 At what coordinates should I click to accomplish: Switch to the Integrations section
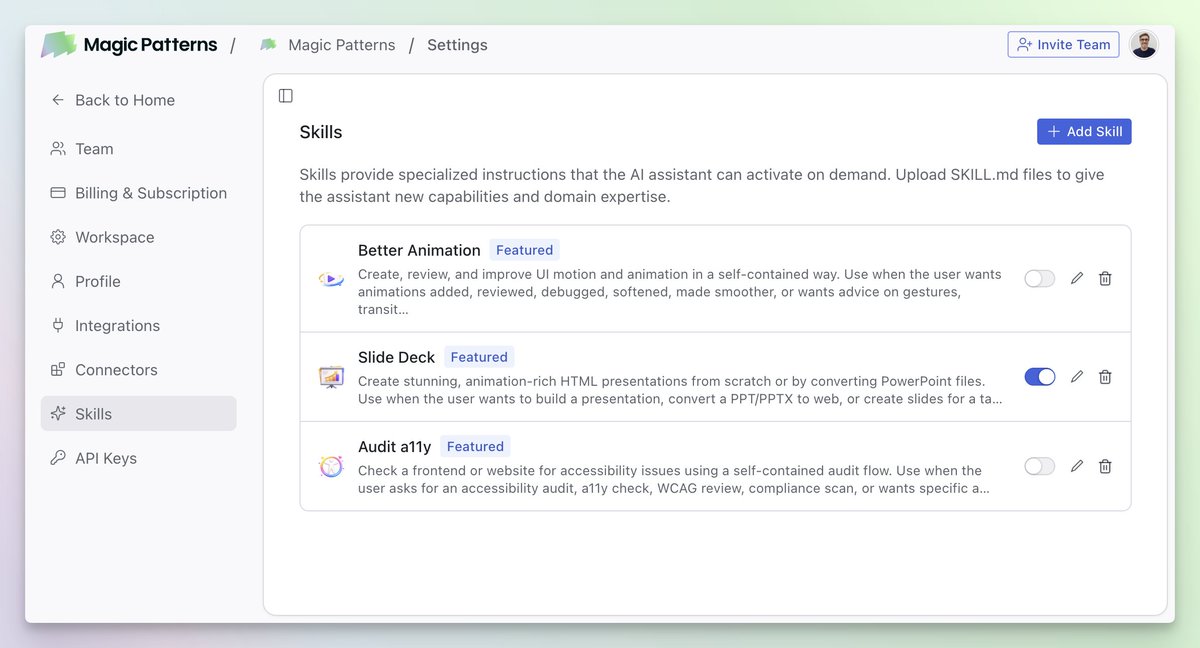(117, 325)
